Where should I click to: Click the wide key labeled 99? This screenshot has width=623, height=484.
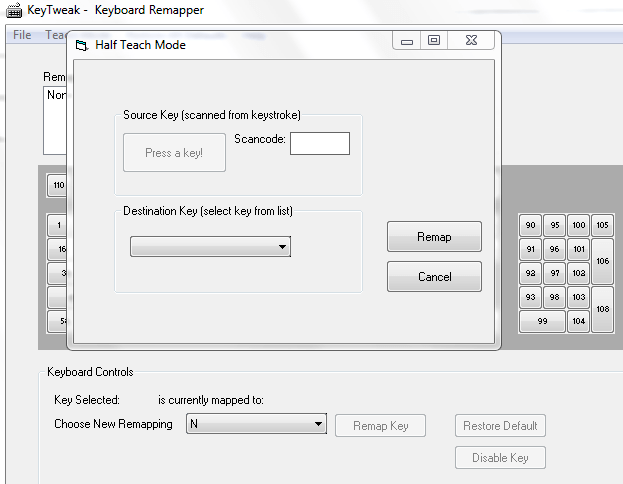[542, 321]
